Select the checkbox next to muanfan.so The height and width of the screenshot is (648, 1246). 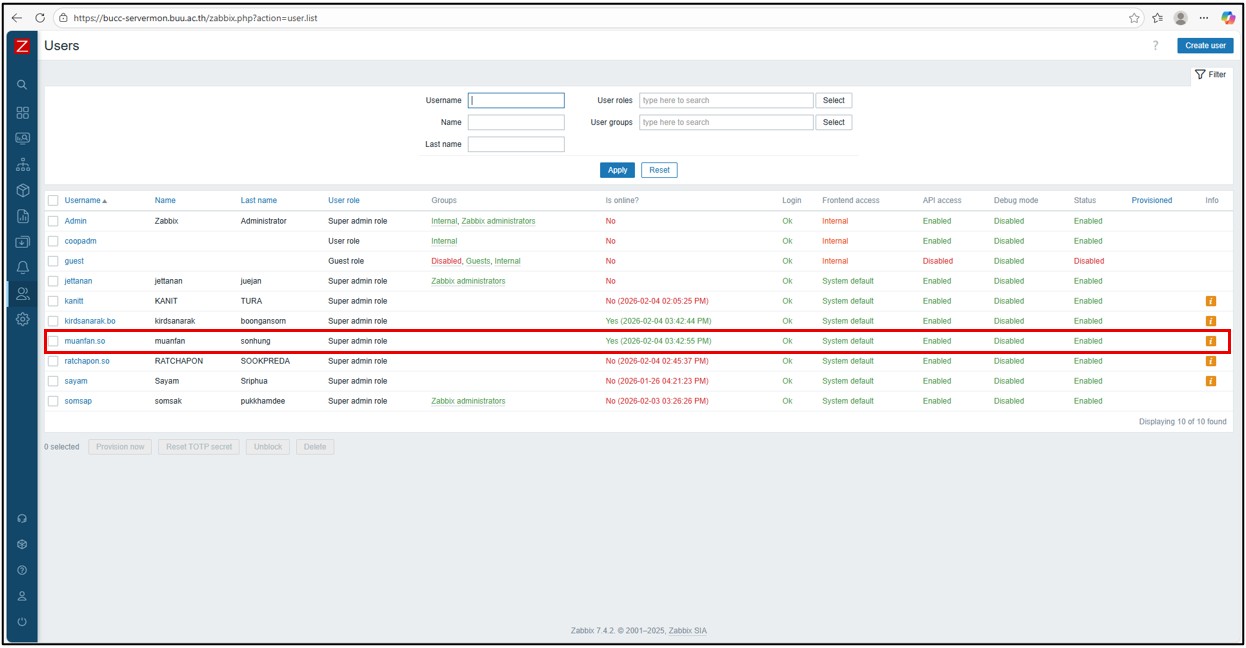[53, 341]
